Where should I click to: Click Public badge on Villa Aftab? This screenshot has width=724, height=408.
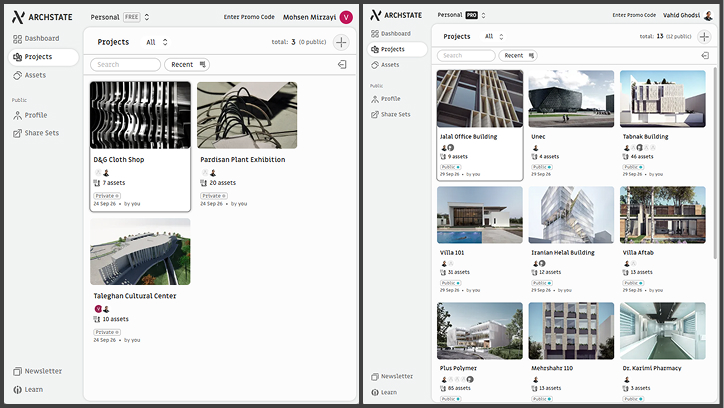633,283
